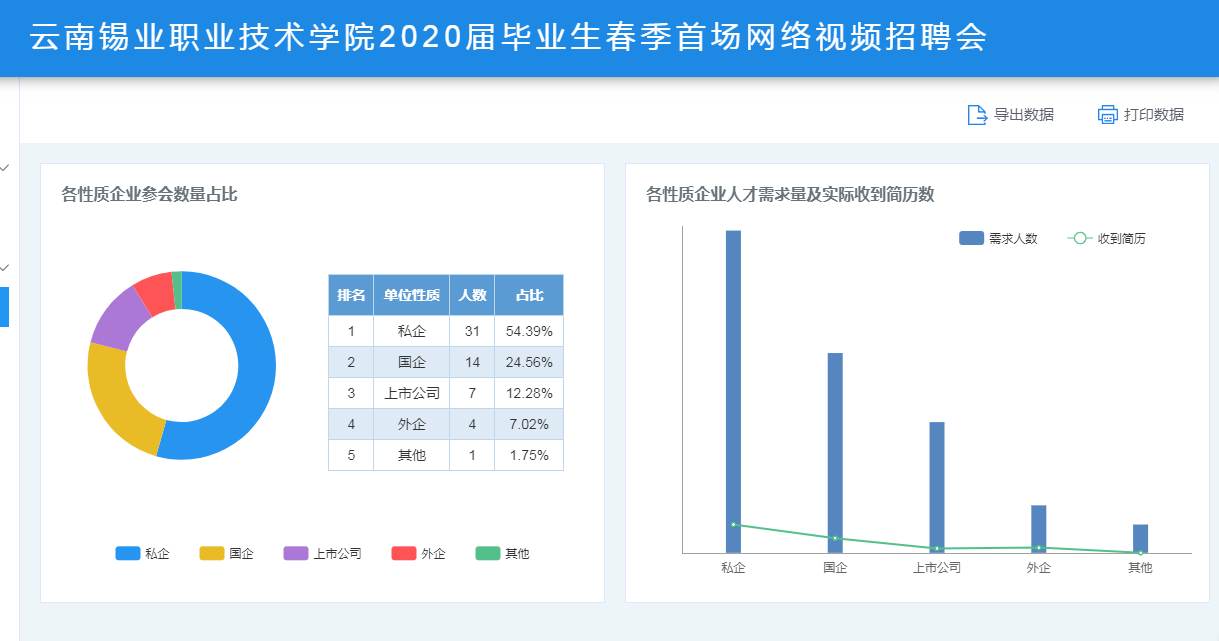
Task: Click the export data document icon
Action: click(x=977, y=115)
